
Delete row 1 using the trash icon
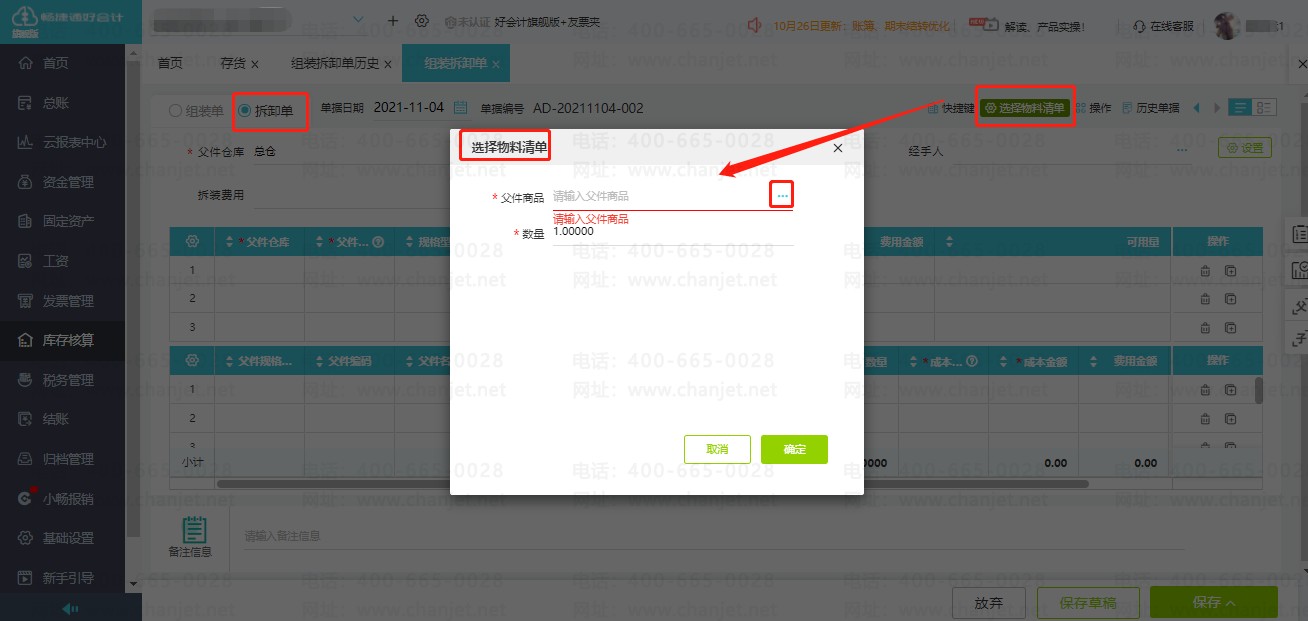coord(1204,270)
